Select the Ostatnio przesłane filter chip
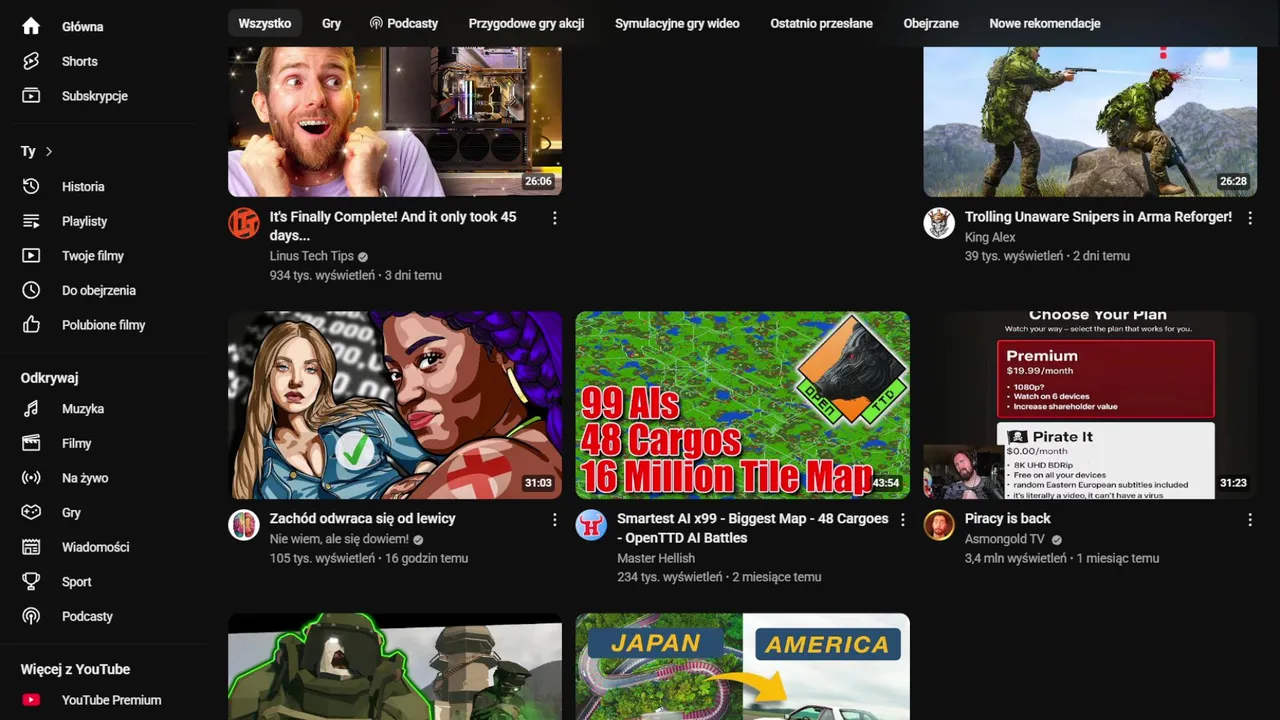 [x=821, y=23]
